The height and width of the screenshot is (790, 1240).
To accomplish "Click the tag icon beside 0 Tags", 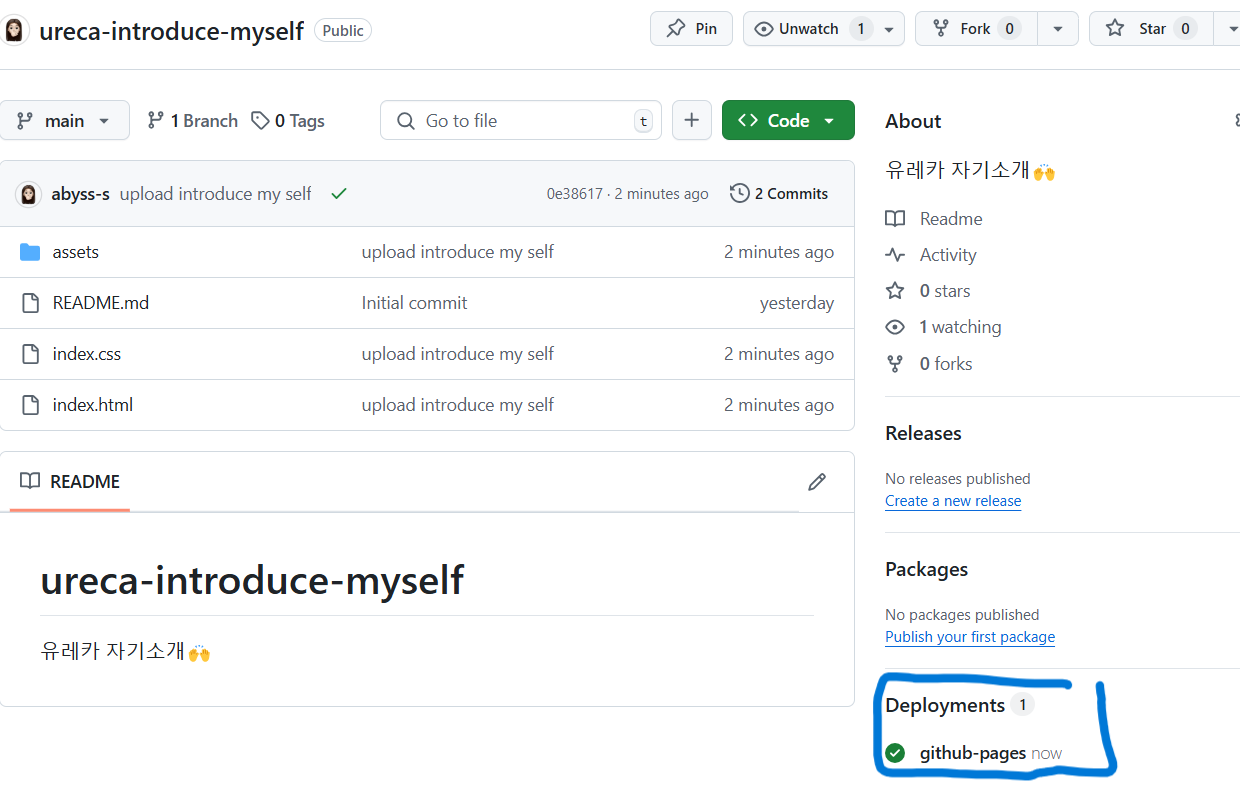I will 260,121.
